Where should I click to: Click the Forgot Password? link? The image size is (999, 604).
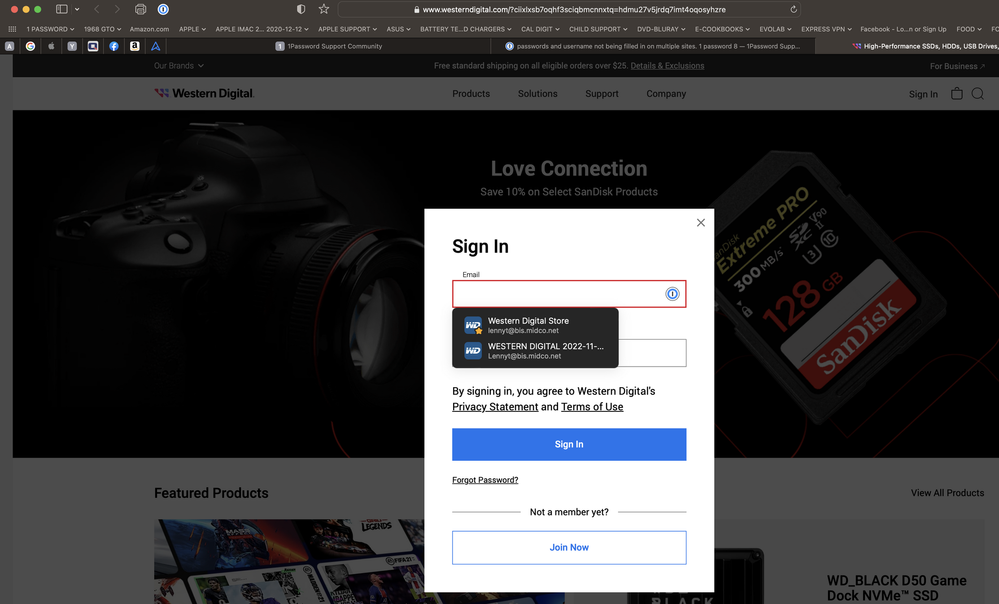[x=485, y=480]
